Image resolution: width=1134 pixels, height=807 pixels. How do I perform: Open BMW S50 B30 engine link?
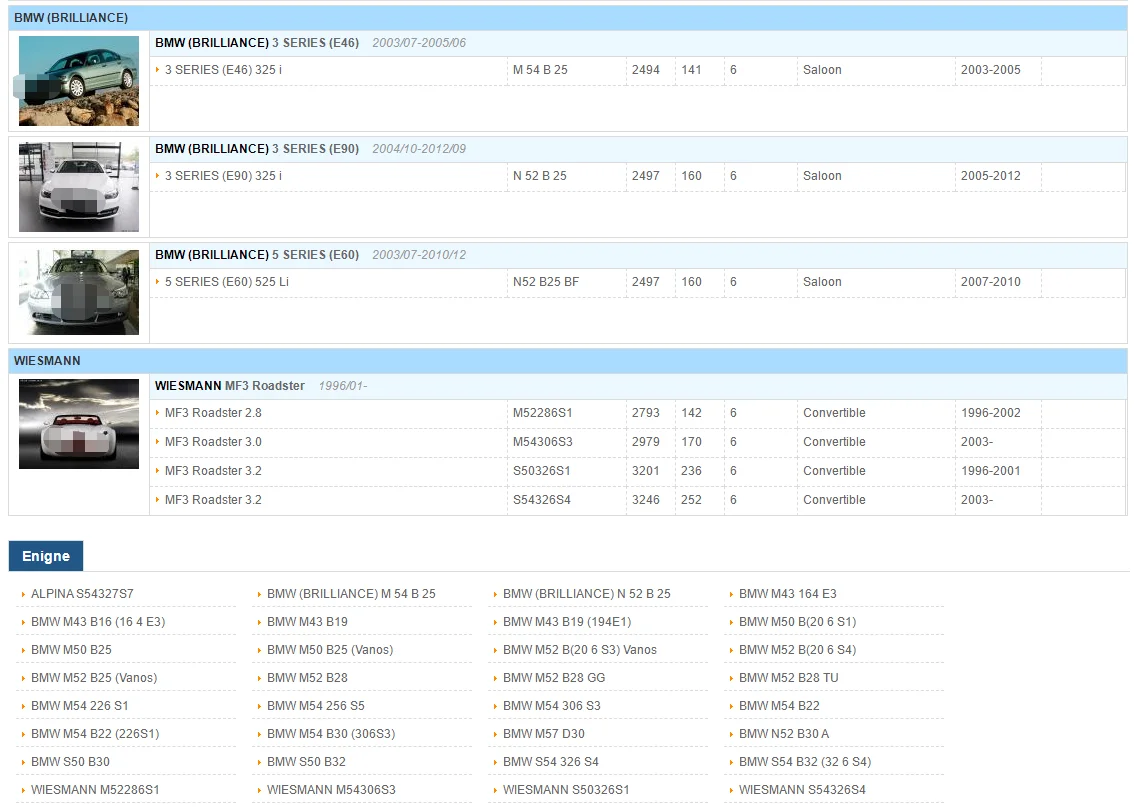[70, 762]
